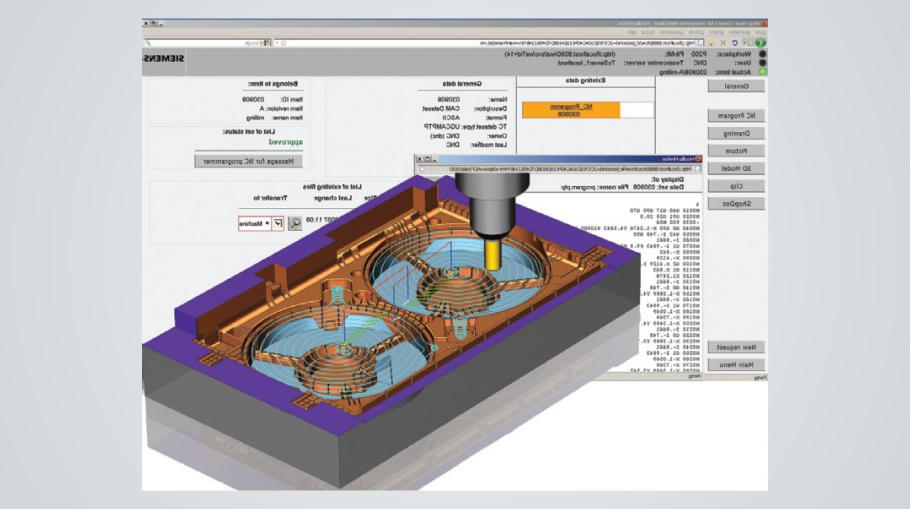
Task: Close the NC program popup window
Action: pyautogui.click(x=420, y=158)
